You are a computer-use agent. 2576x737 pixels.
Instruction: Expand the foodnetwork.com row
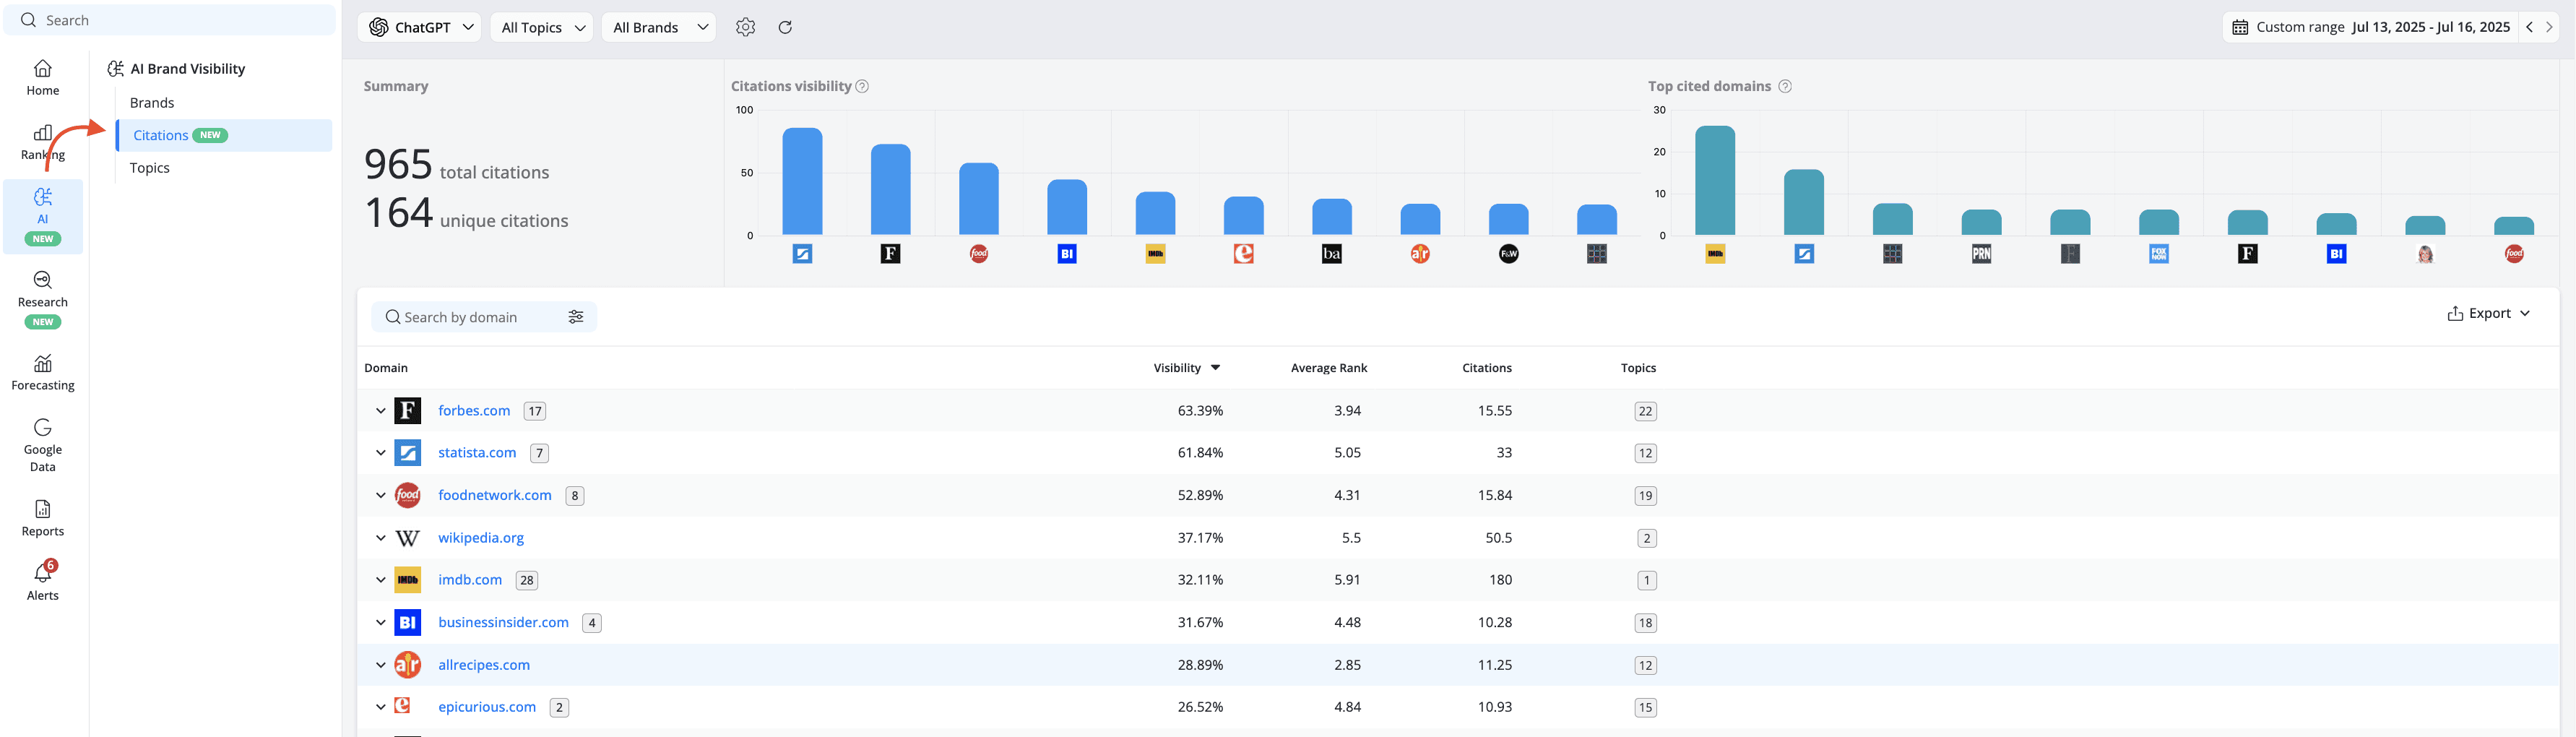coord(381,495)
